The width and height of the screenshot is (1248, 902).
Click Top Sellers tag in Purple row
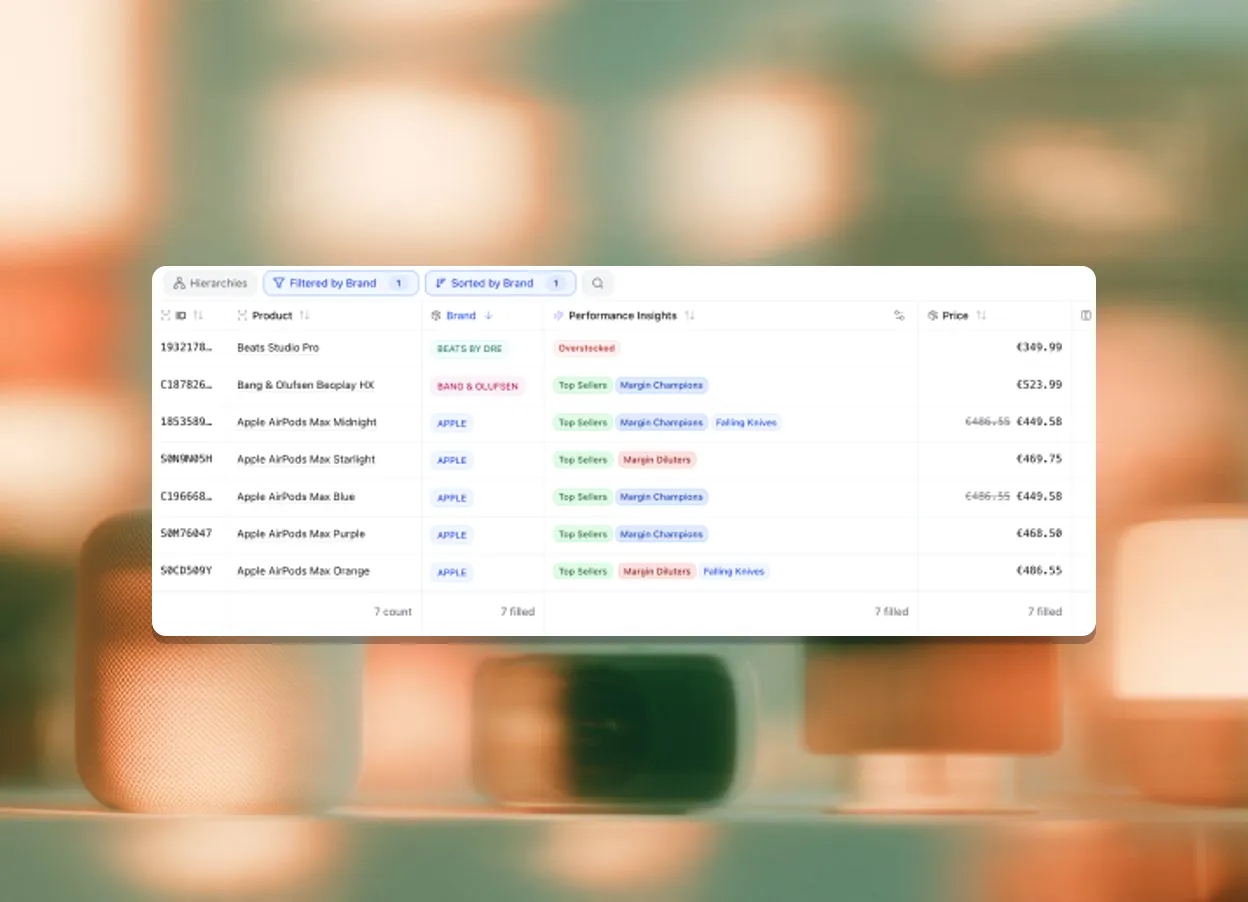pos(583,534)
